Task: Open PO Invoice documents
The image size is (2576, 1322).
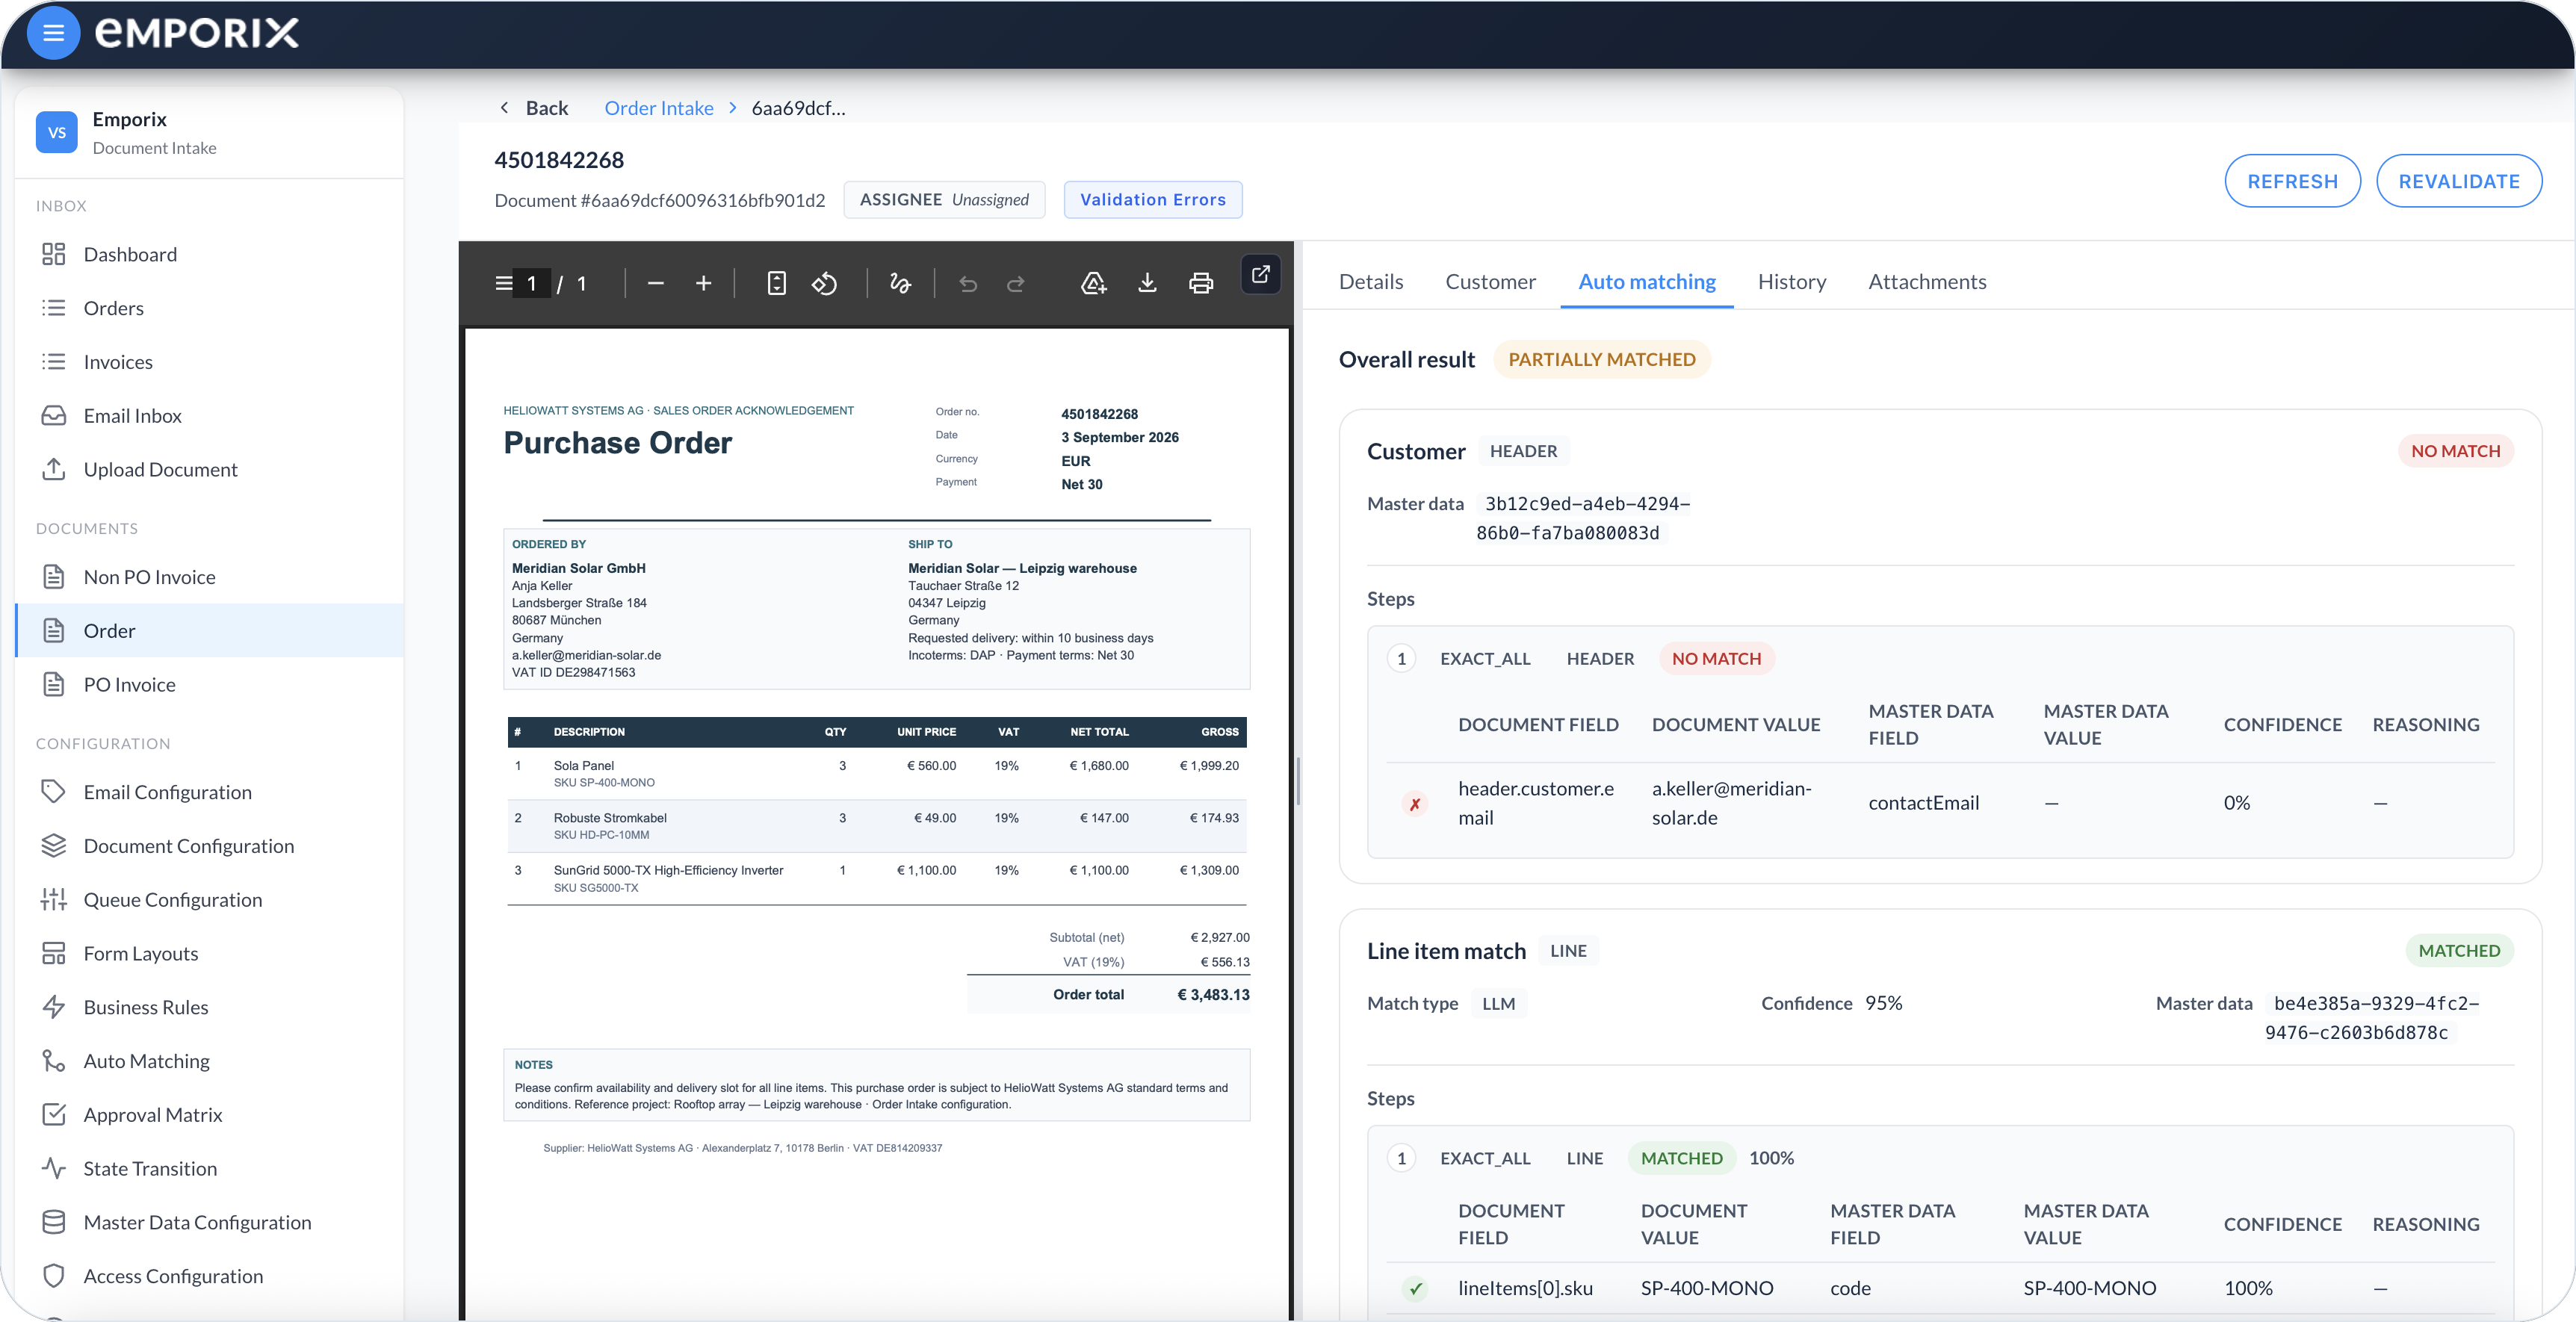Action: coord(209,684)
